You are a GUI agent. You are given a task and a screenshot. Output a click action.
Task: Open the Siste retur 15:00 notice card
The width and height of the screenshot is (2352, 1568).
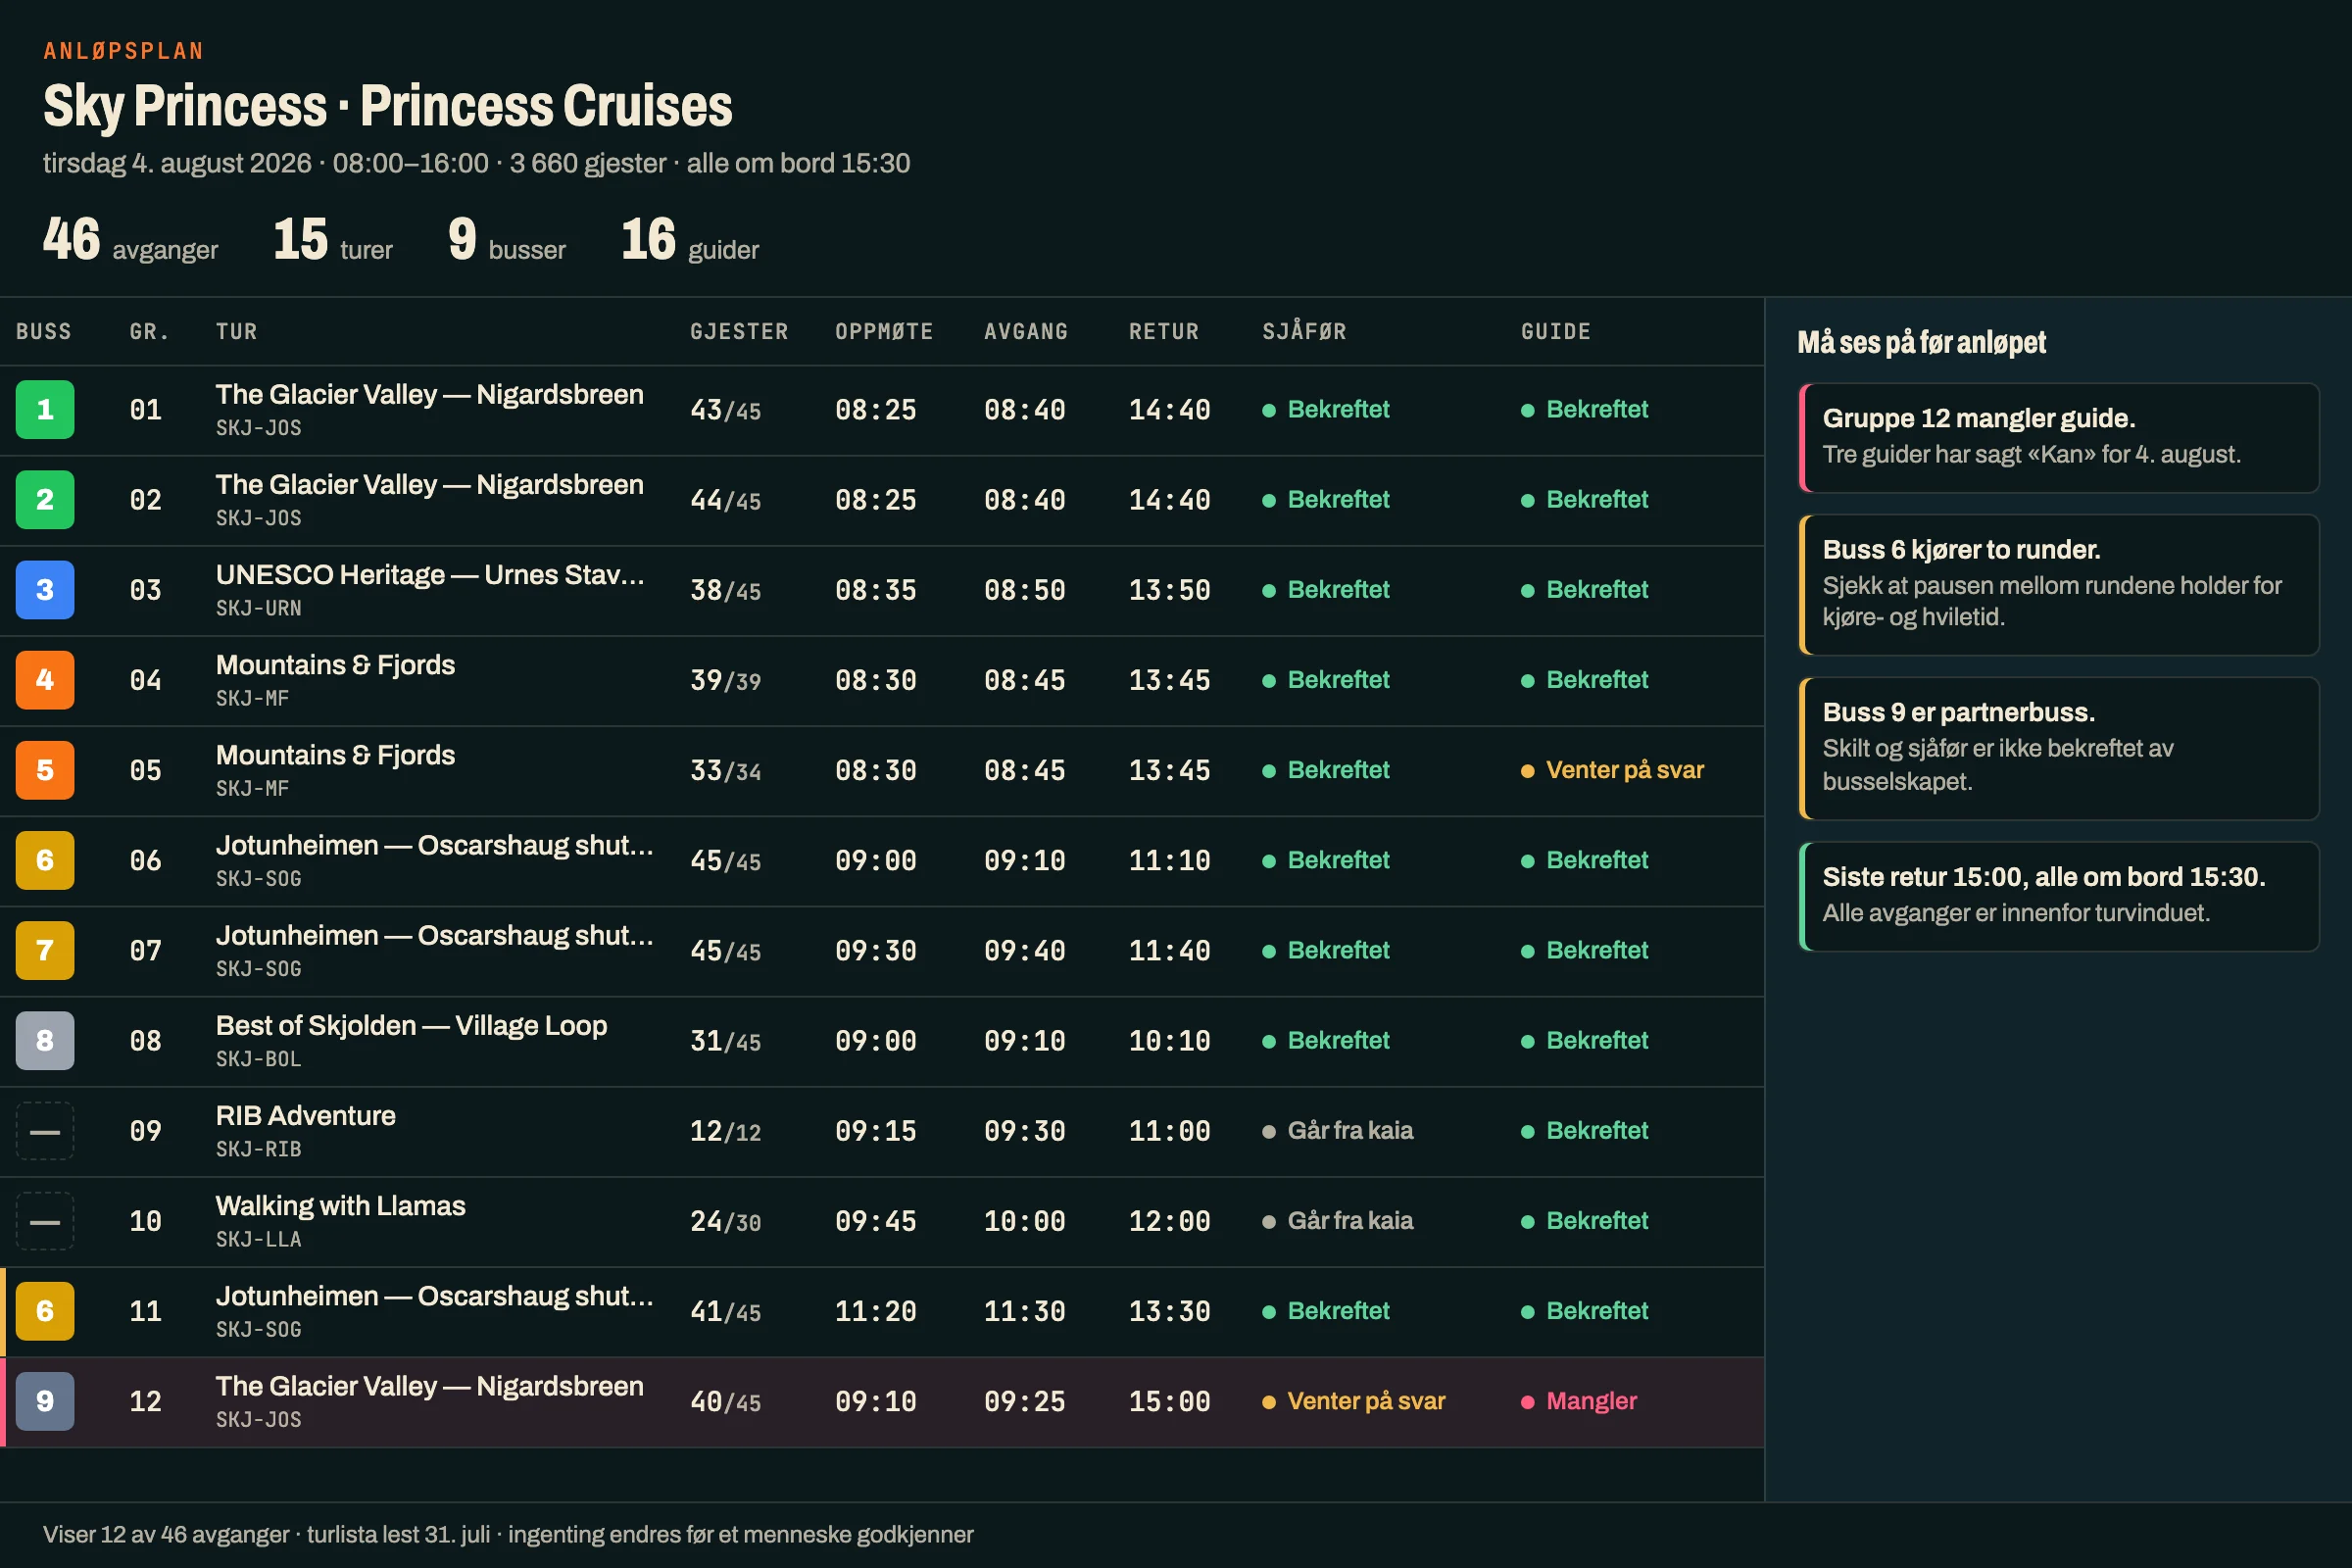(2059, 896)
